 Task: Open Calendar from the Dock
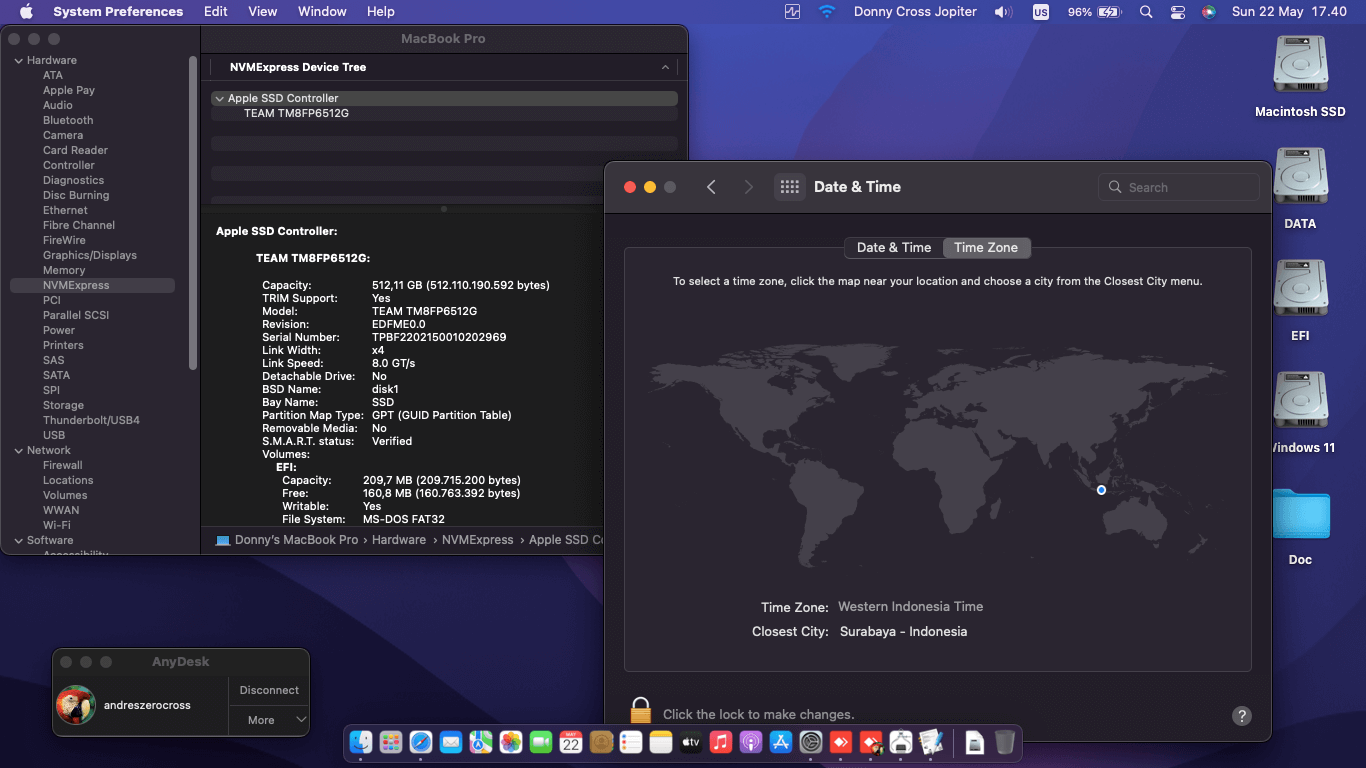571,742
